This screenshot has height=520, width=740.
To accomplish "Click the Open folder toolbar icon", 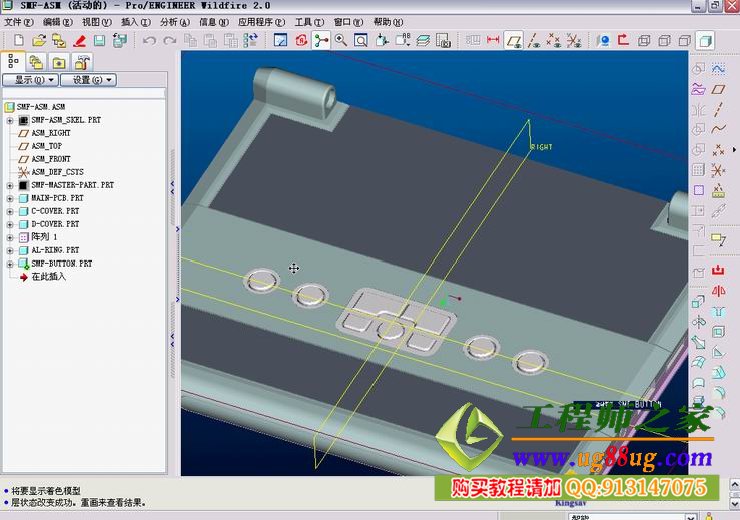I will [39, 41].
